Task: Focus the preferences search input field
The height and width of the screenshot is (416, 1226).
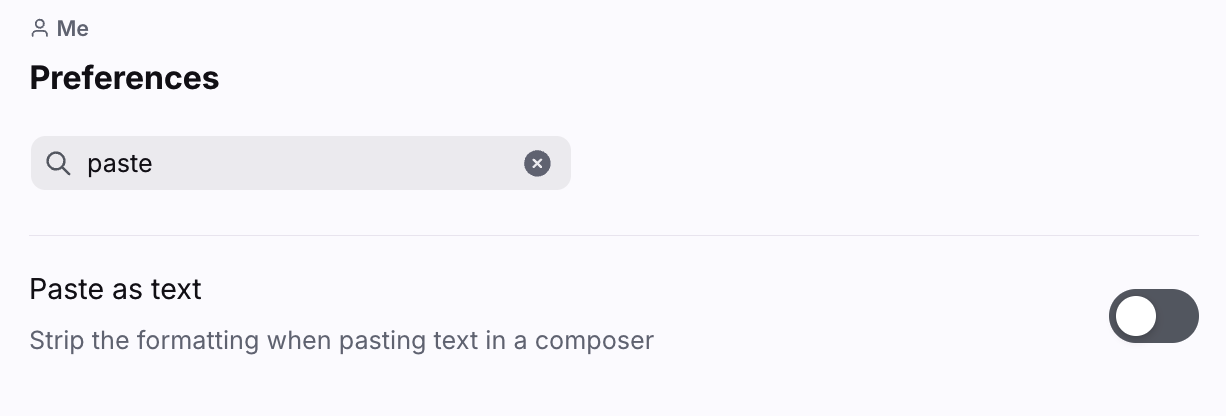Action: pos(300,163)
